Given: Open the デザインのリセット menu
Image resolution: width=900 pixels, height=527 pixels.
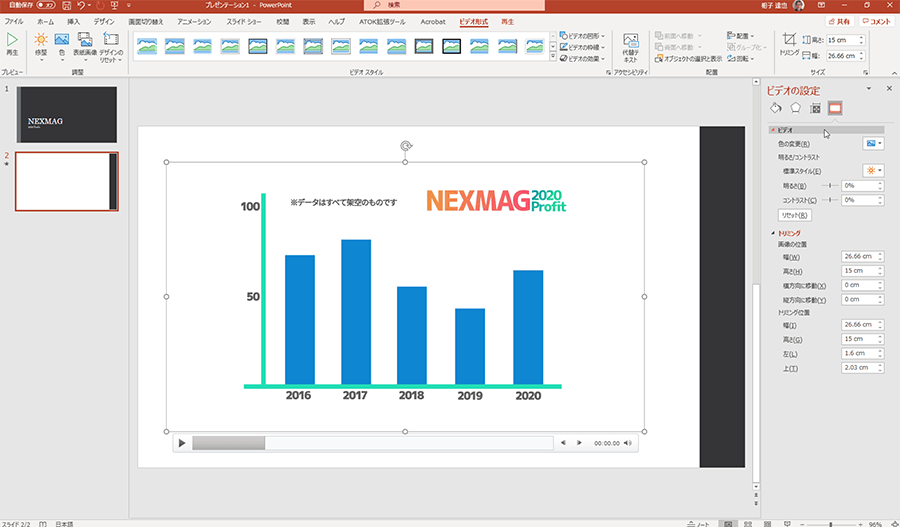Looking at the screenshot, I should 111,46.
